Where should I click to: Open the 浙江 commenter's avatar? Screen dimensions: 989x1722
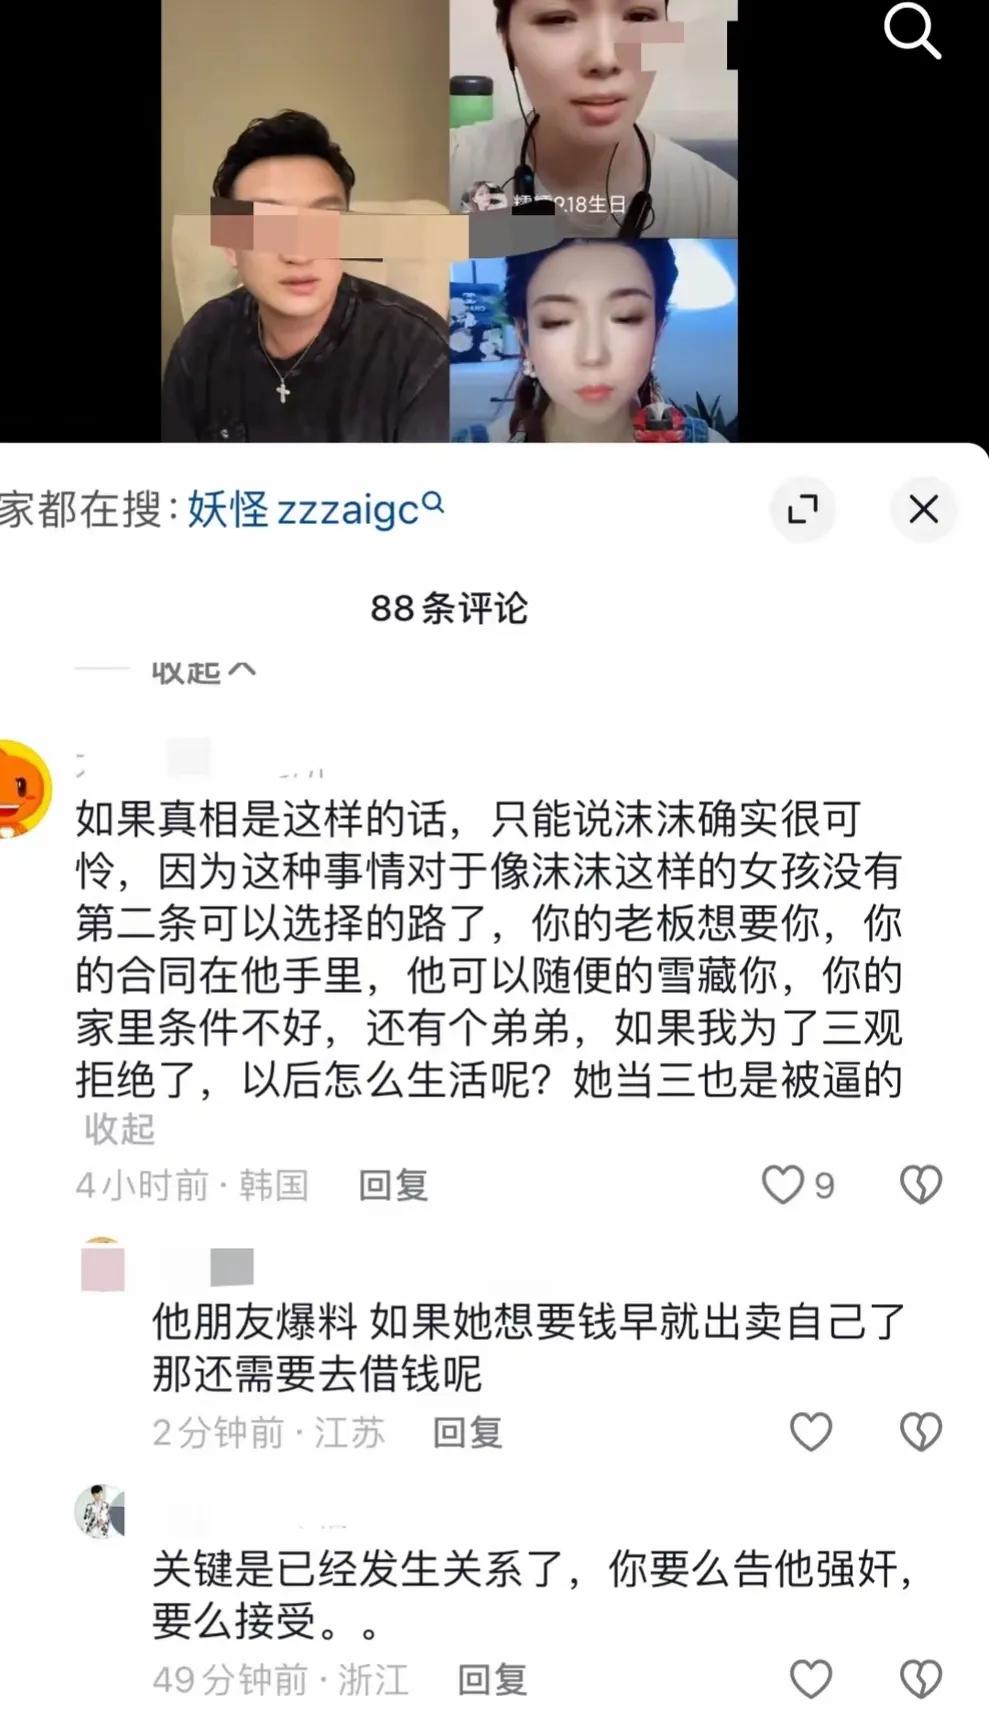(100, 1510)
